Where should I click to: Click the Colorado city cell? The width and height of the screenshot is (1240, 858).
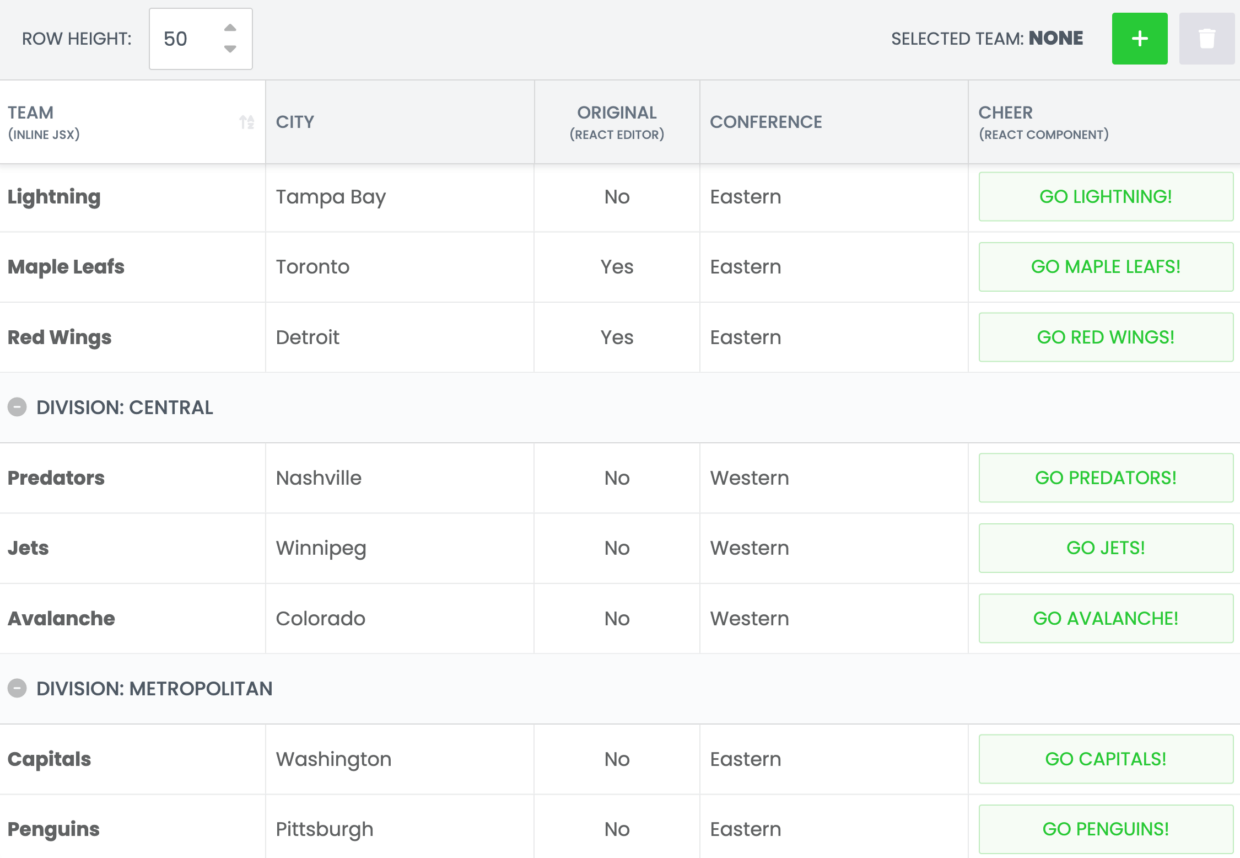(x=400, y=618)
